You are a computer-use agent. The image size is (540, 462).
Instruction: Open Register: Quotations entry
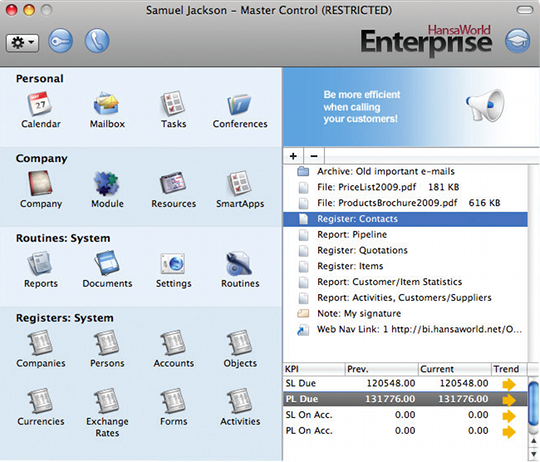(405, 251)
